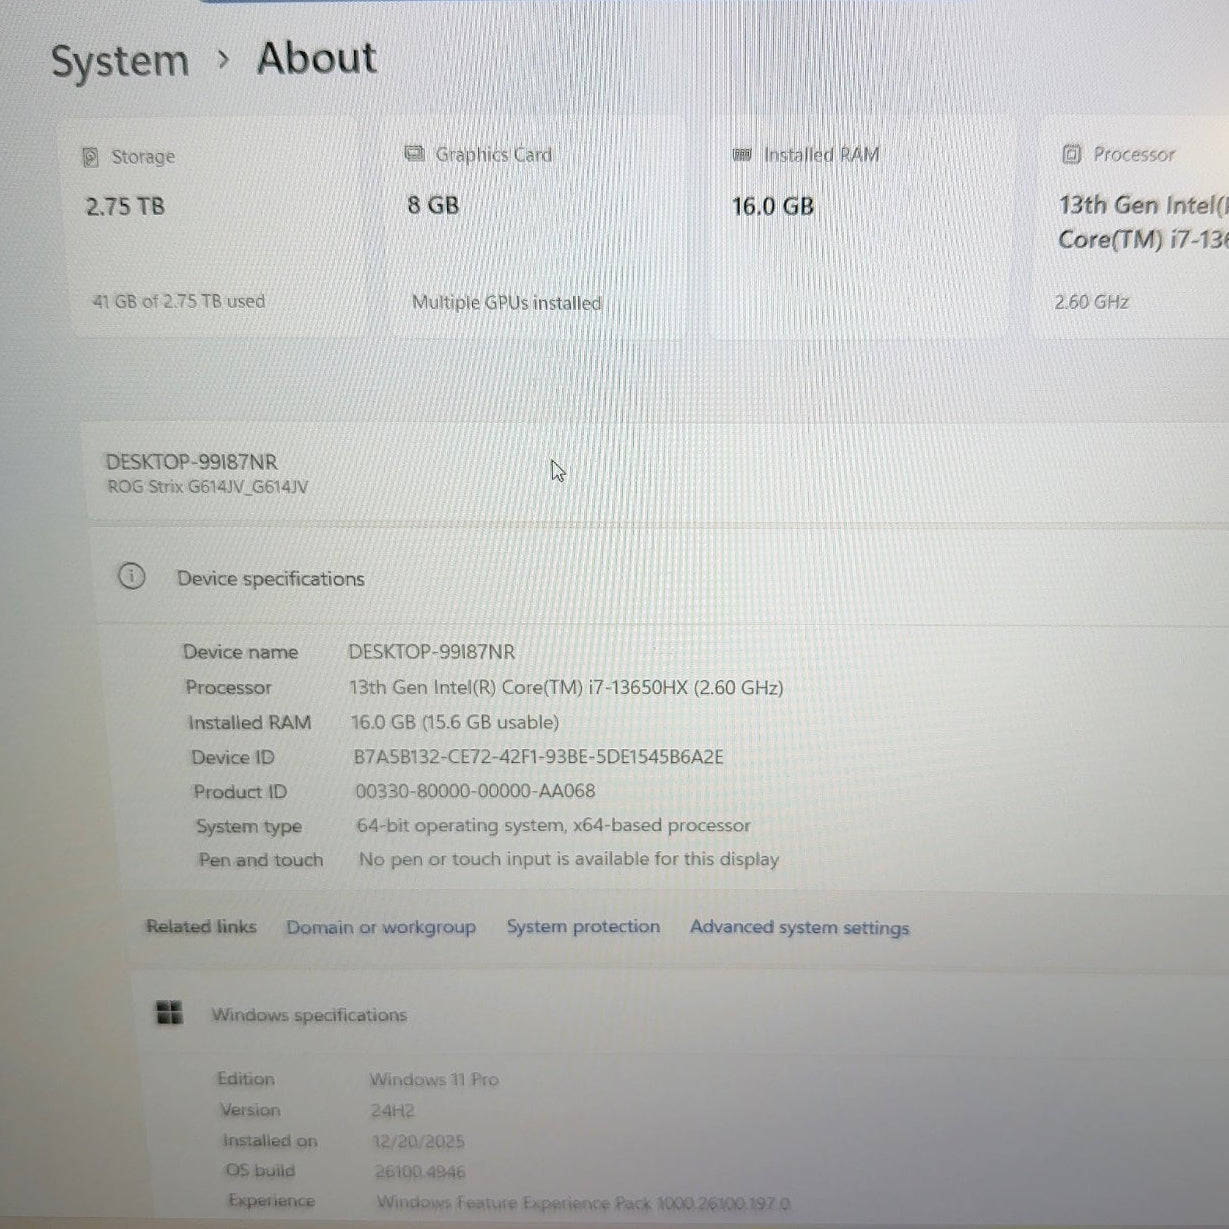1229x1229 pixels.
Task: Click About in the breadcrumb
Action: (316, 58)
